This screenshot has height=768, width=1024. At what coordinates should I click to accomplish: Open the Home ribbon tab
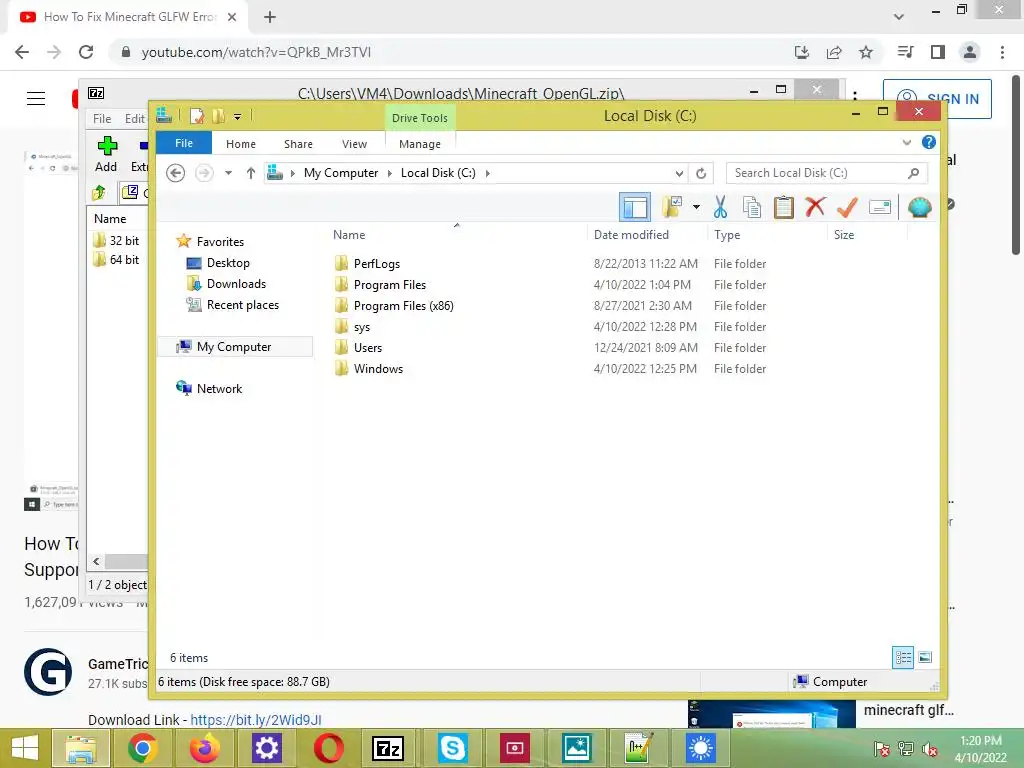240,144
